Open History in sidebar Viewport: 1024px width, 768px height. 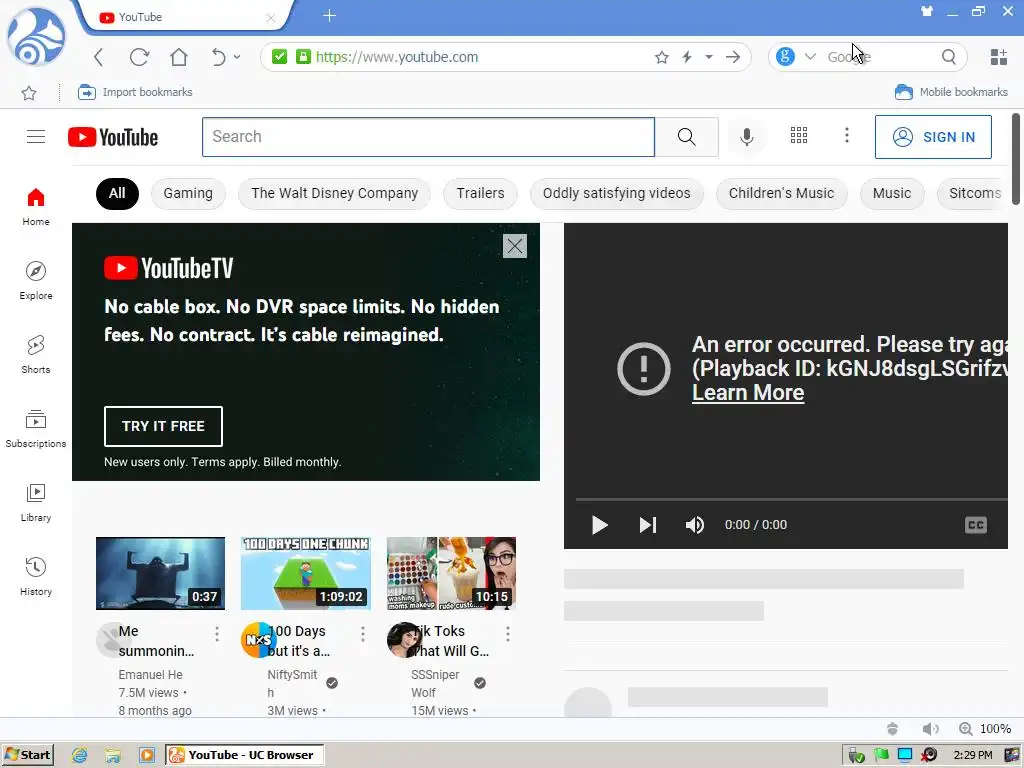(36, 577)
